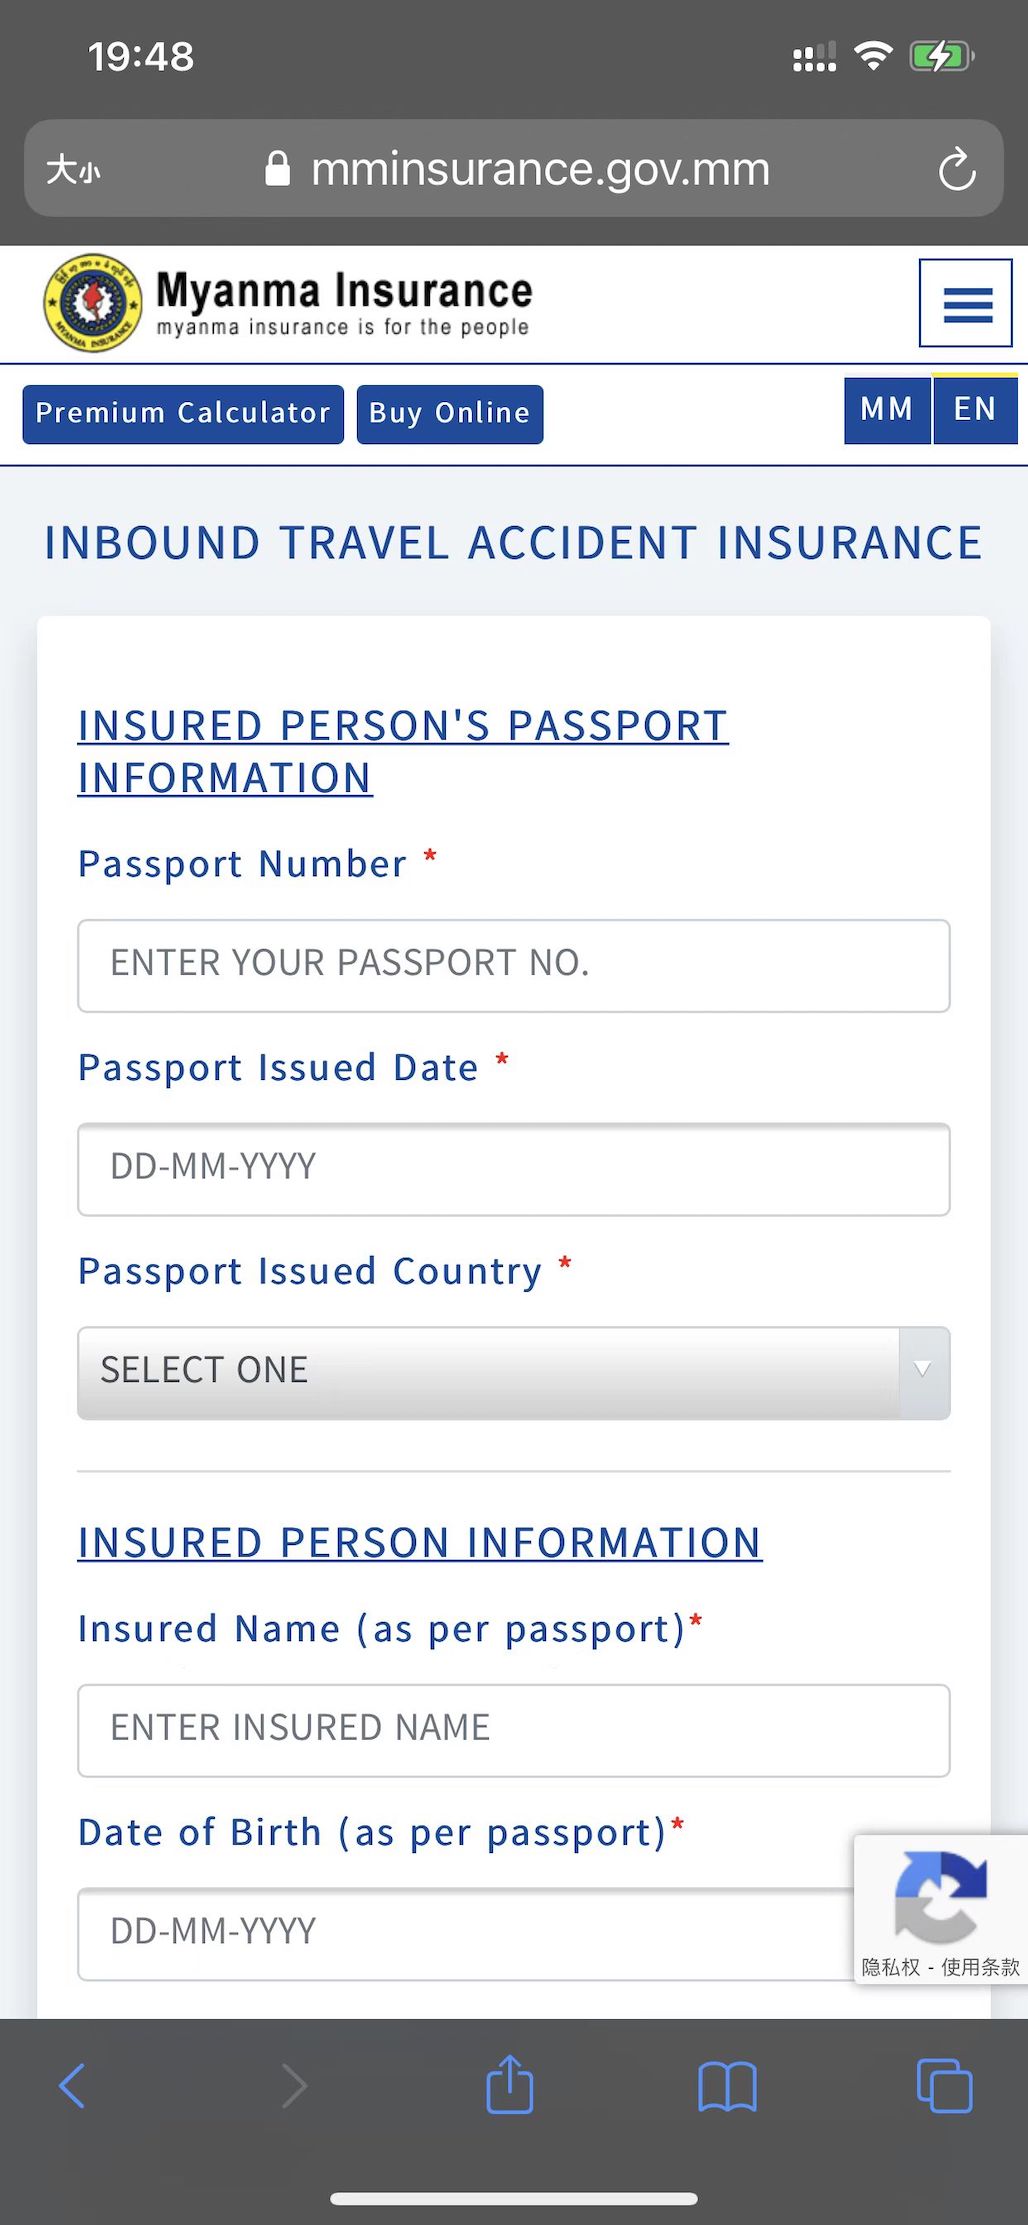Switch language to MM
Viewport: 1028px width, 2225px height.
pyautogui.click(x=887, y=410)
